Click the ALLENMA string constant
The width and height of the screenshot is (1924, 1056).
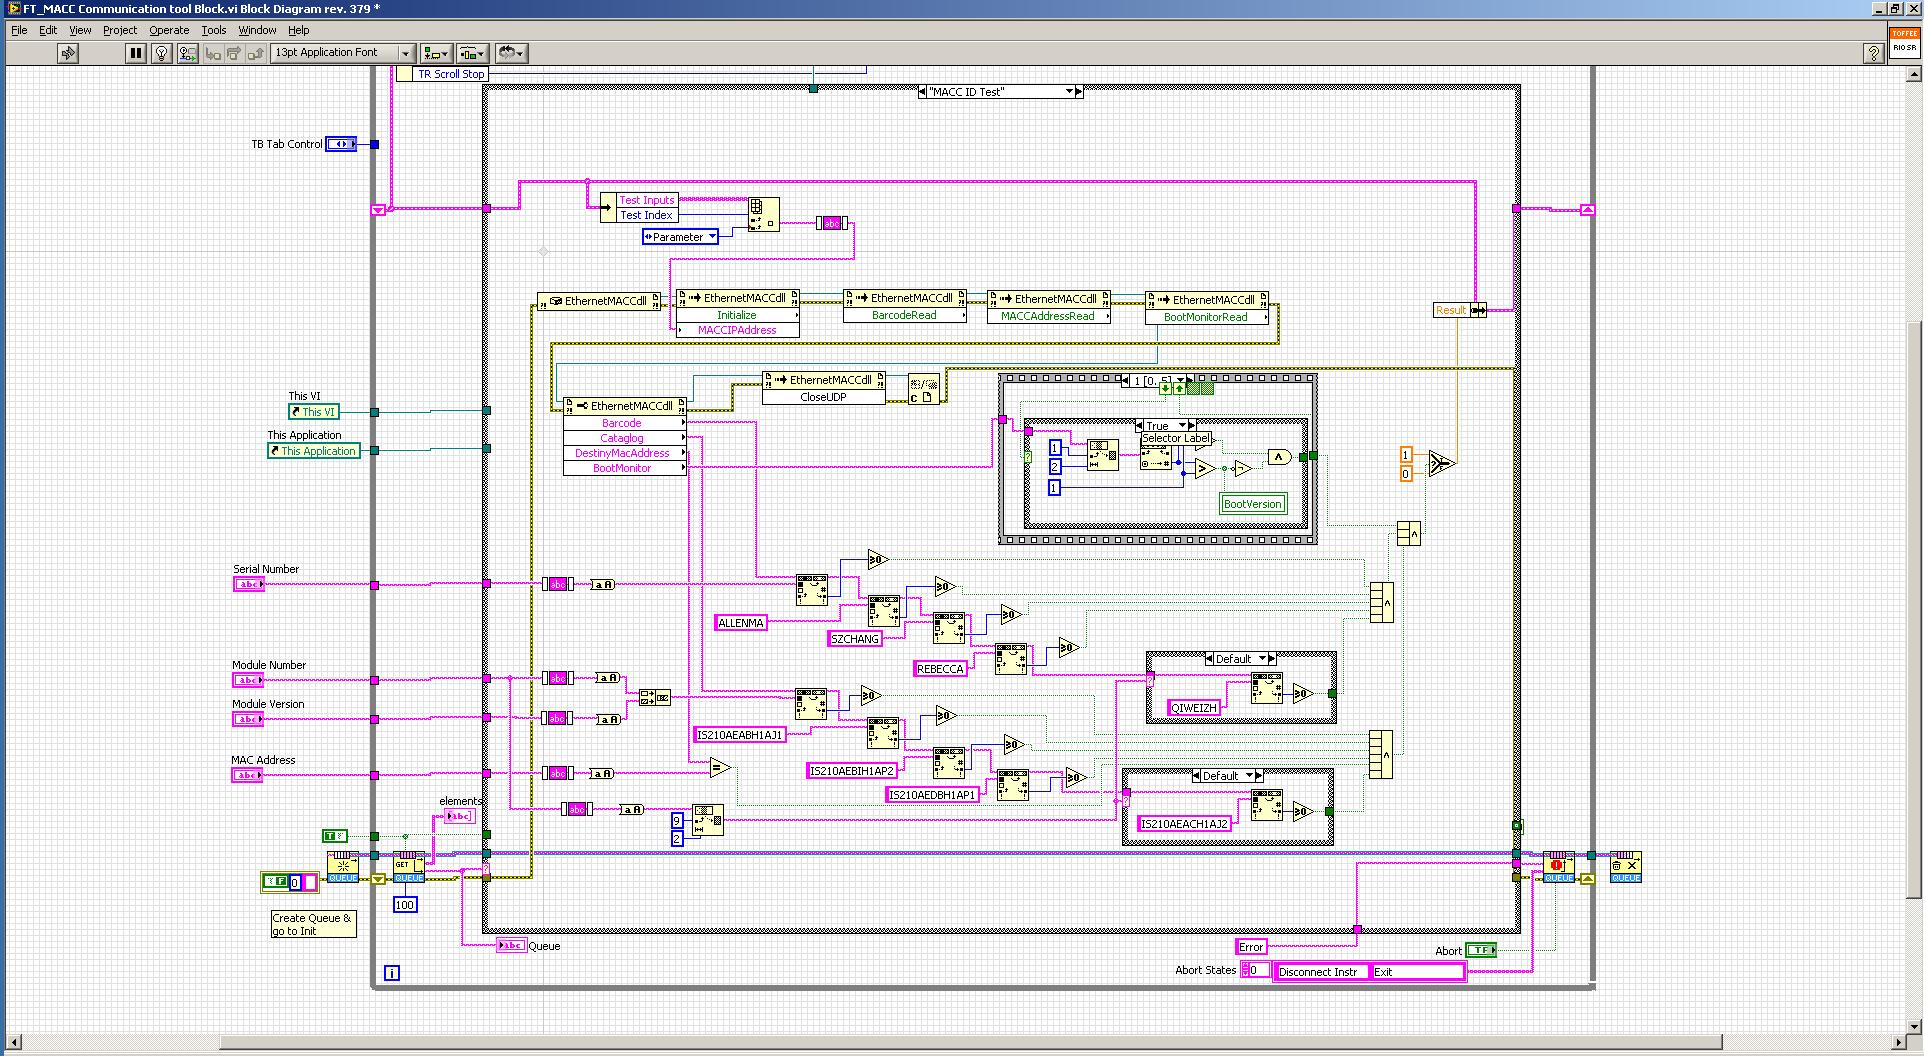point(741,623)
